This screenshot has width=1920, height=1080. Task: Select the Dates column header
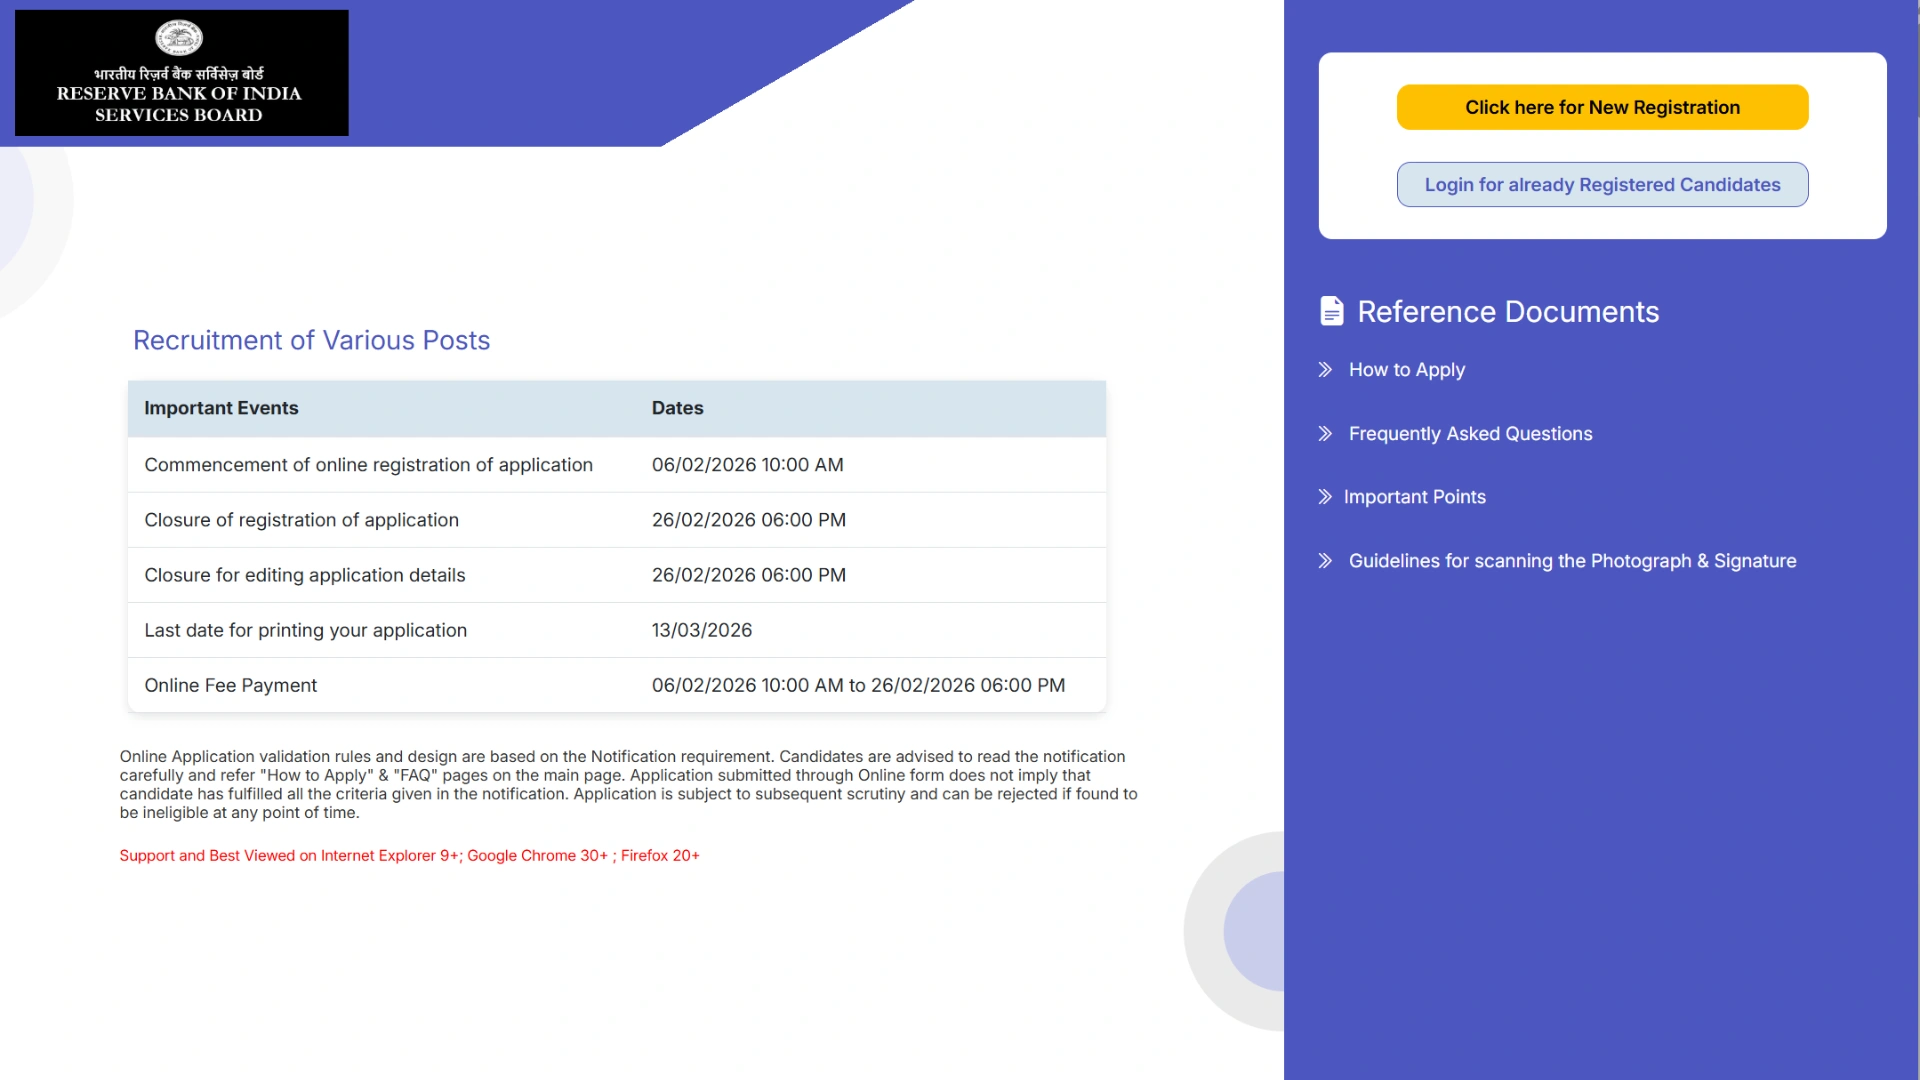pos(677,408)
